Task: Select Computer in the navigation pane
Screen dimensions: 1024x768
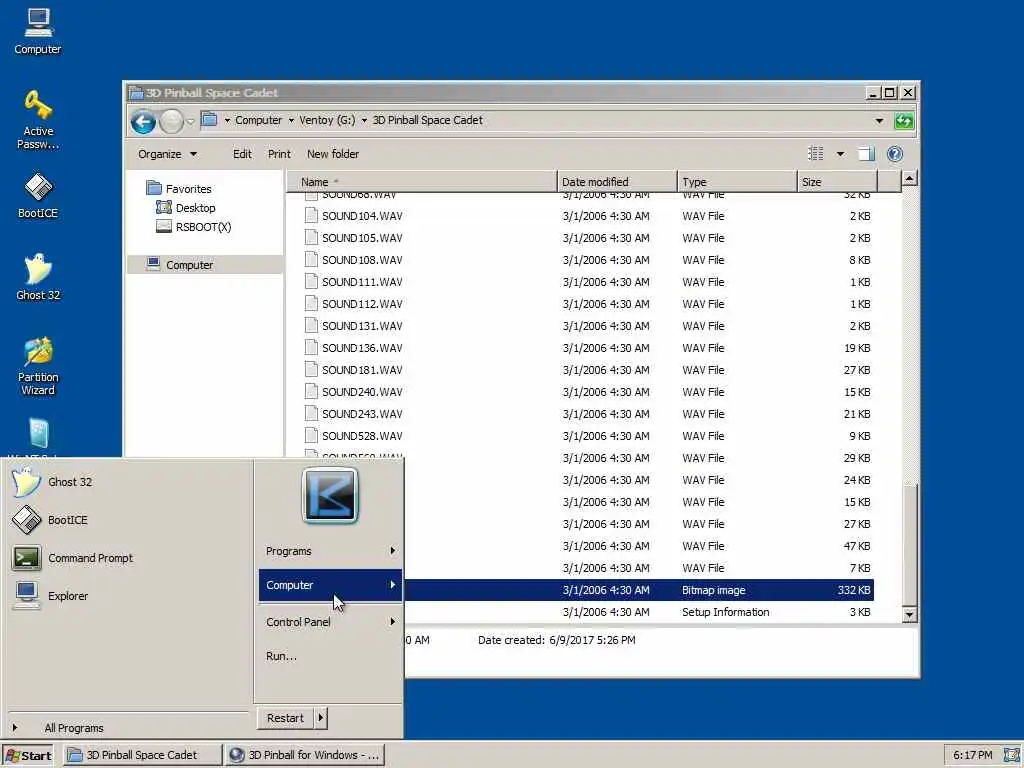Action: [x=205, y=264]
